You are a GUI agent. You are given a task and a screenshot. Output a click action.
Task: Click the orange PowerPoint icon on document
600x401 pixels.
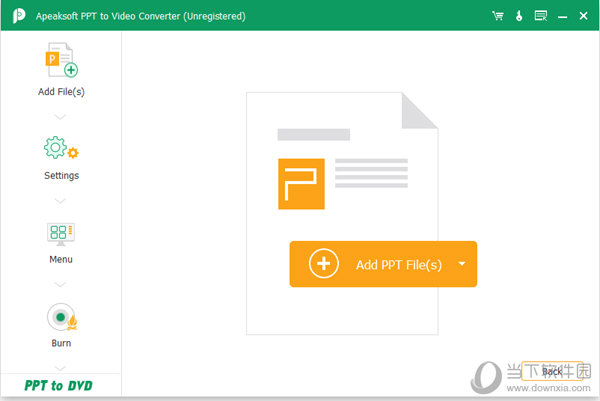(302, 184)
